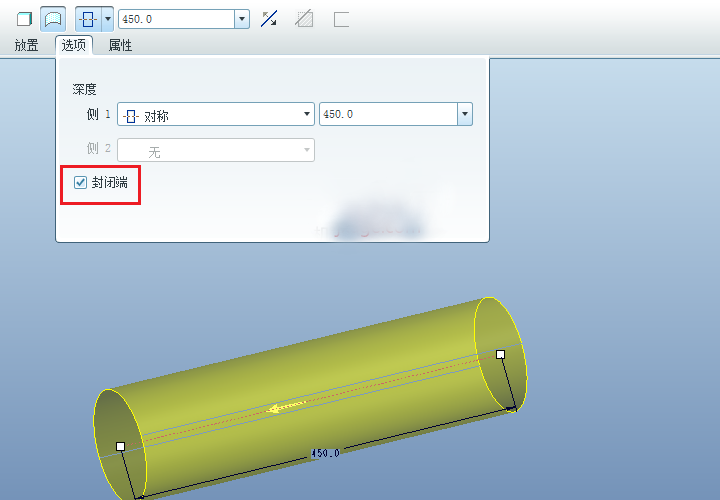Open the 放置 tab

[26, 45]
